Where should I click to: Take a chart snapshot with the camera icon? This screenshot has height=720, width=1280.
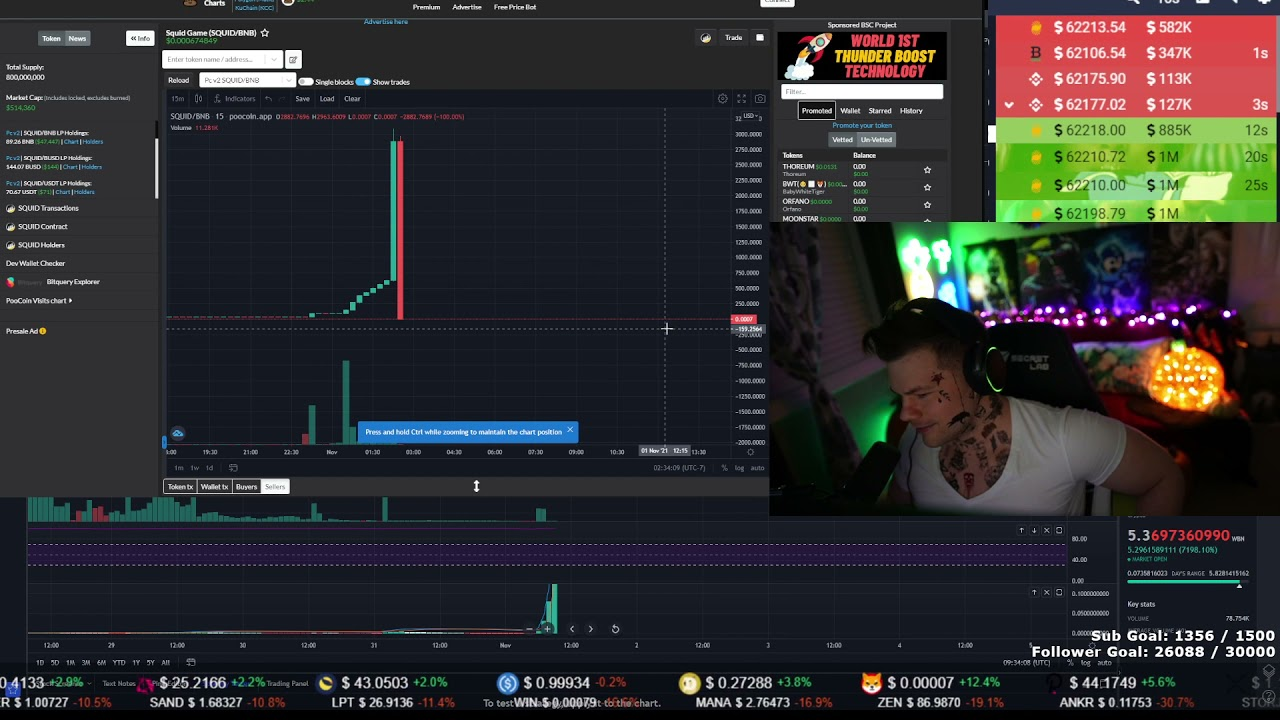point(760,98)
